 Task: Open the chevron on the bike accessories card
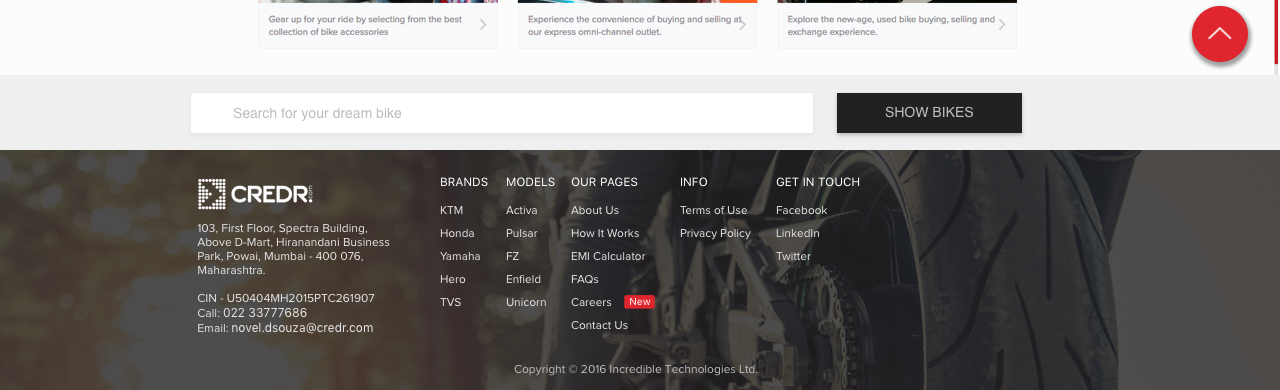pos(483,25)
